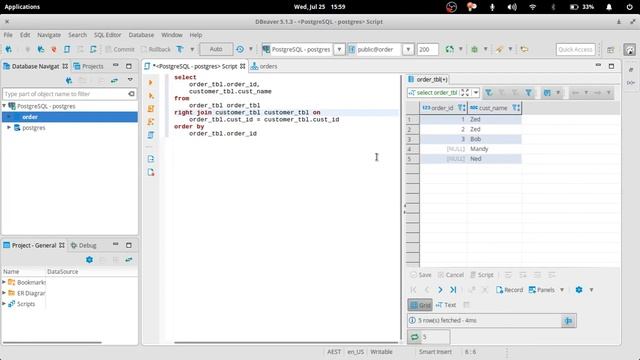
Task: Click the Save button in results panel
Action: pyautogui.click(x=420, y=275)
